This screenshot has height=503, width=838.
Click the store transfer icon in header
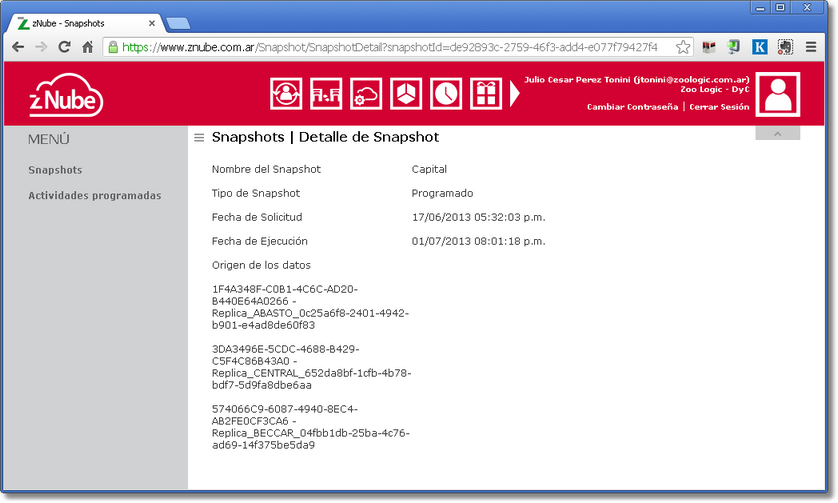coord(326,93)
